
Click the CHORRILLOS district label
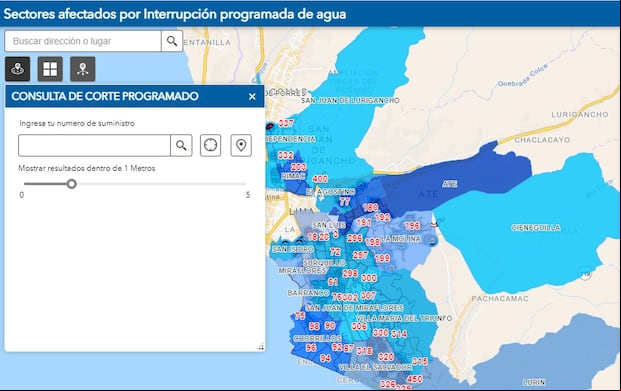317,338
